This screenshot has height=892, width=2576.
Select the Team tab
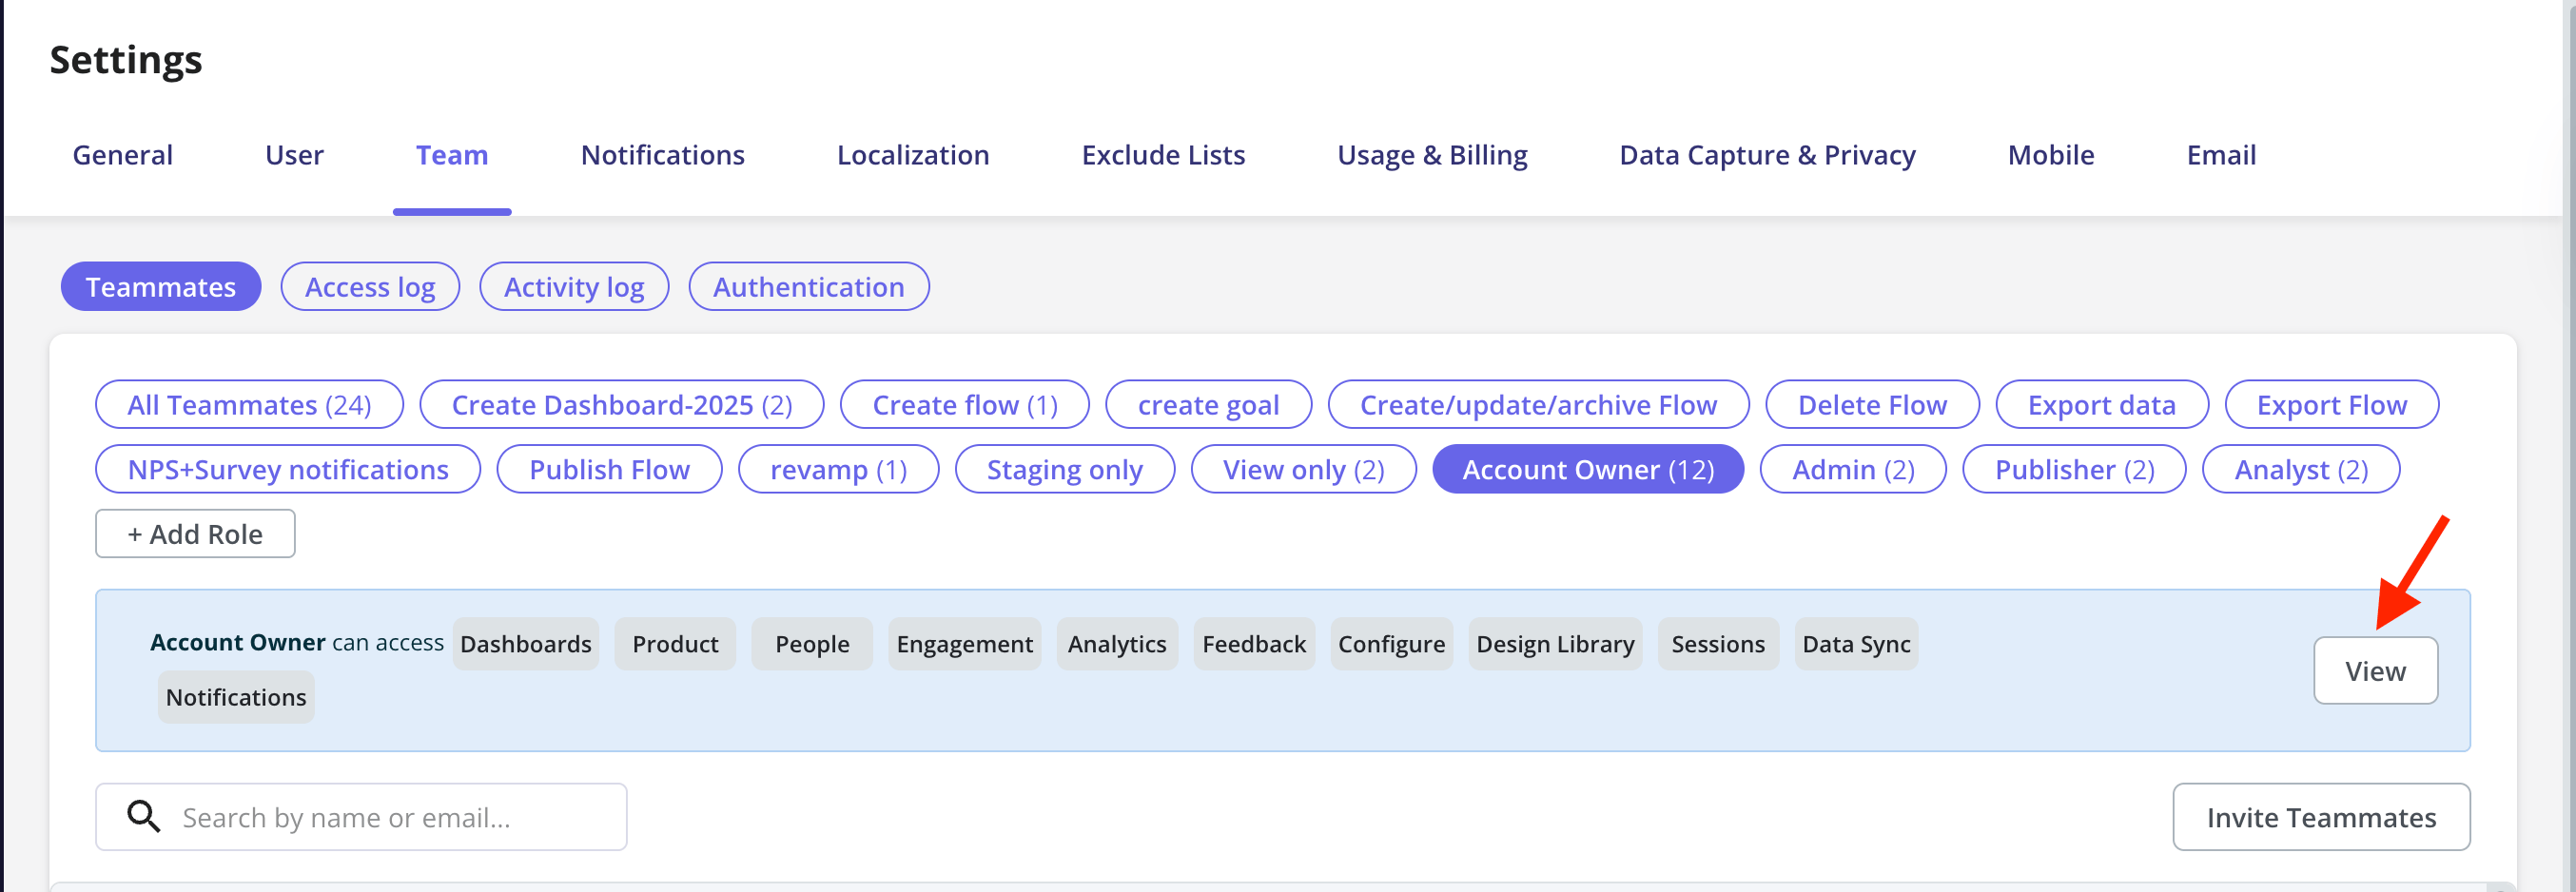click(452, 155)
